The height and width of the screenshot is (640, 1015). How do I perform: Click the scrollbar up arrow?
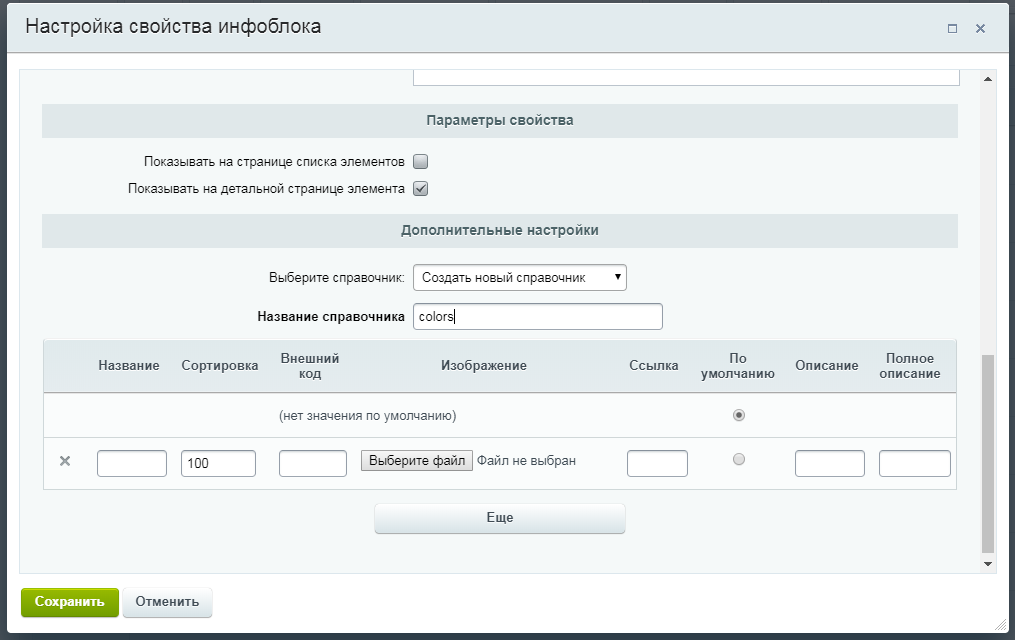(x=988, y=79)
